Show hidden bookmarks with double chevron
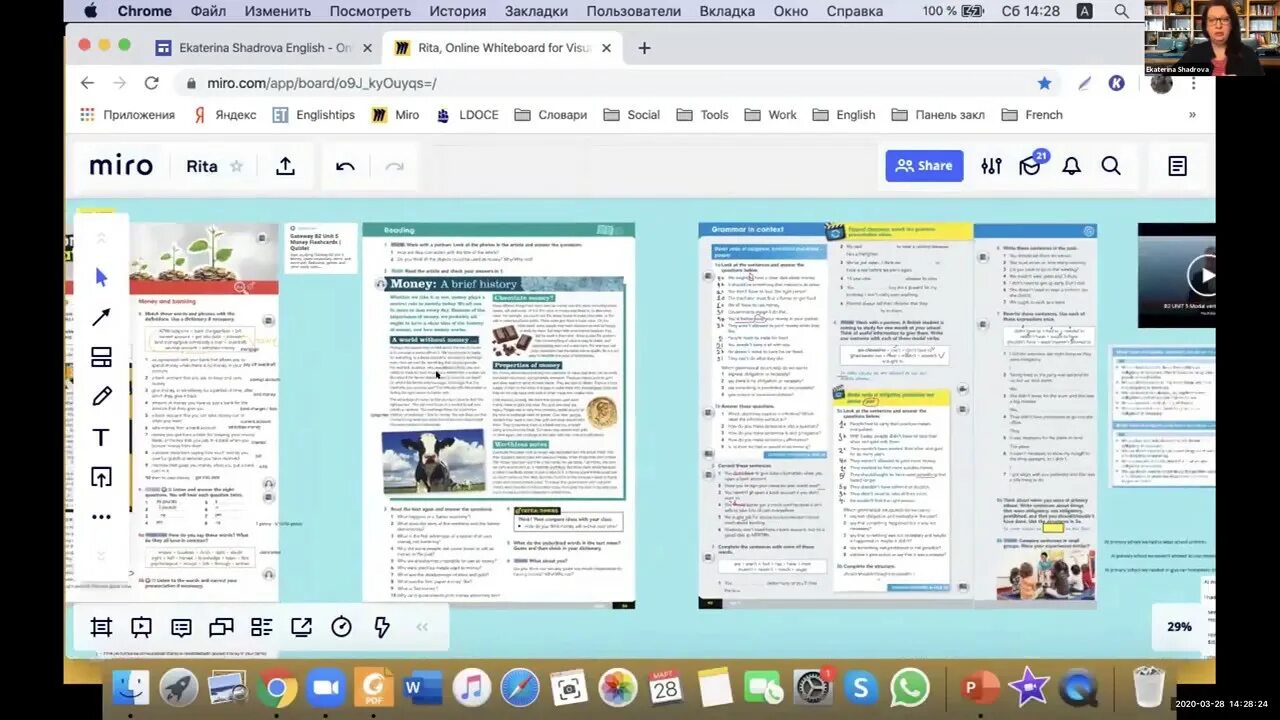 pos(1192,115)
